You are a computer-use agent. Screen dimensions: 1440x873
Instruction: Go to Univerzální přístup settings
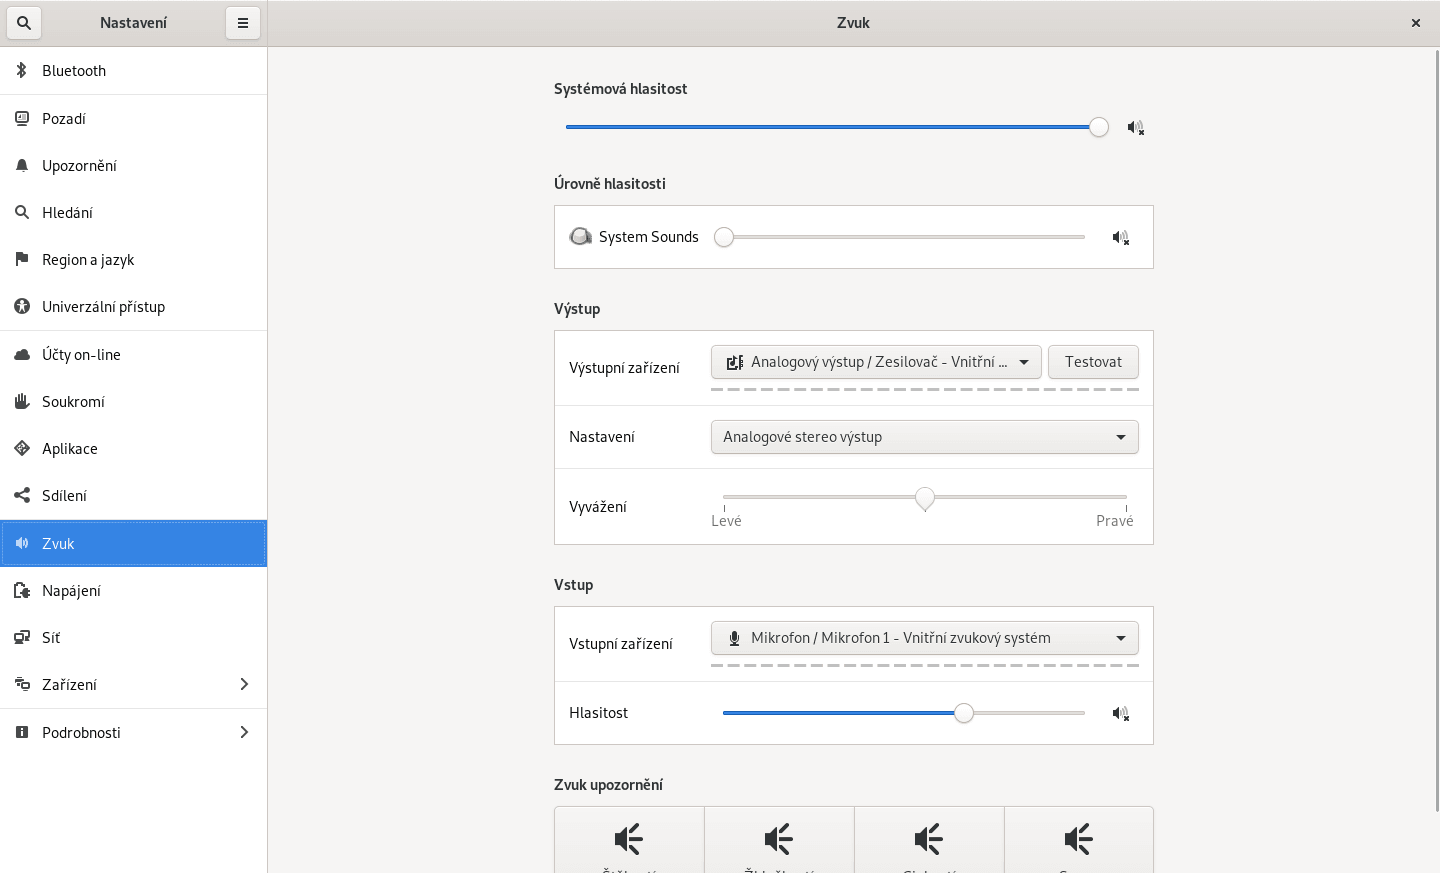(x=103, y=307)
